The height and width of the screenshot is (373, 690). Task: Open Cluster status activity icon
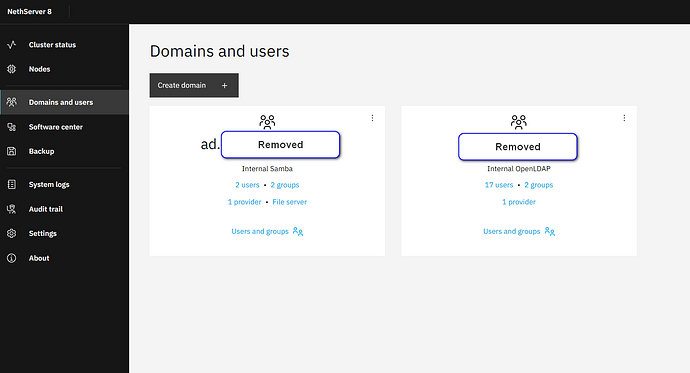point(12,44)
